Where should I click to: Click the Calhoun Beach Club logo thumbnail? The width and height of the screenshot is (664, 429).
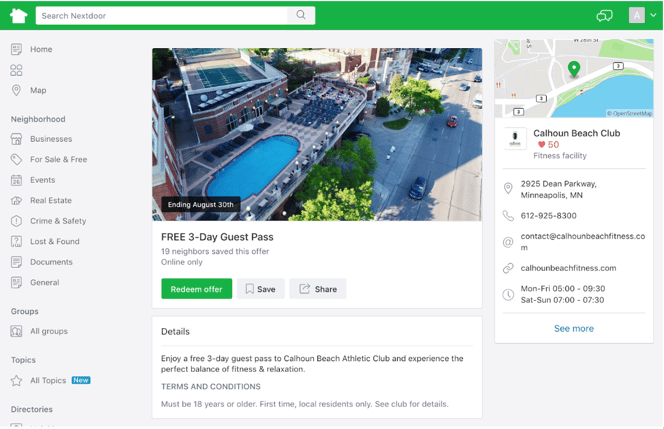515,138
